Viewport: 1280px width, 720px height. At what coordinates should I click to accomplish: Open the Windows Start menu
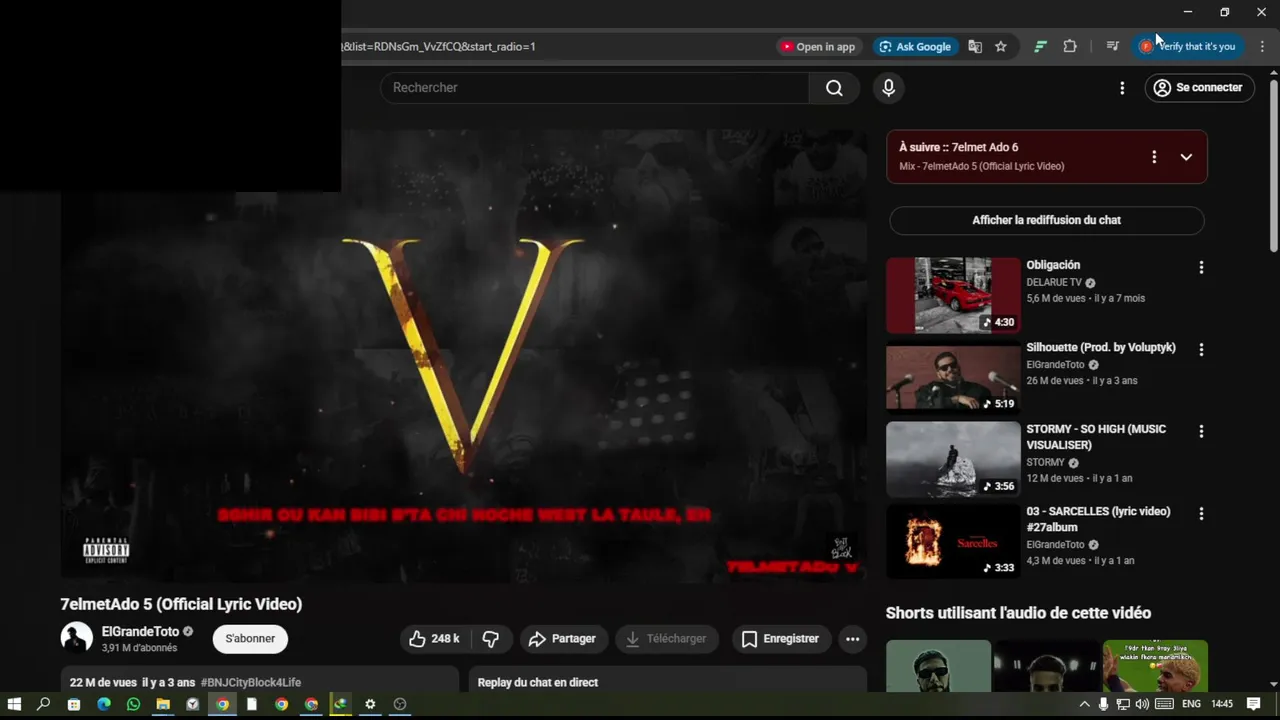14,704
